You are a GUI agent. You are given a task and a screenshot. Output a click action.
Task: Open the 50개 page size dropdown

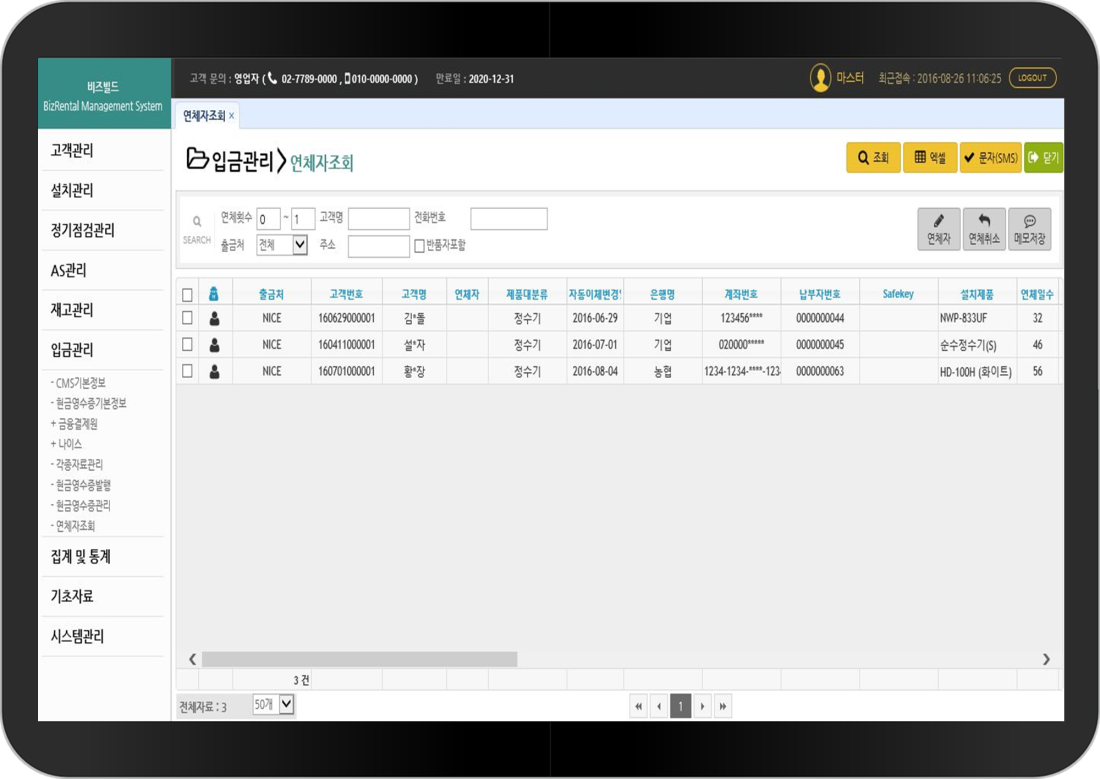click(274, 705)
